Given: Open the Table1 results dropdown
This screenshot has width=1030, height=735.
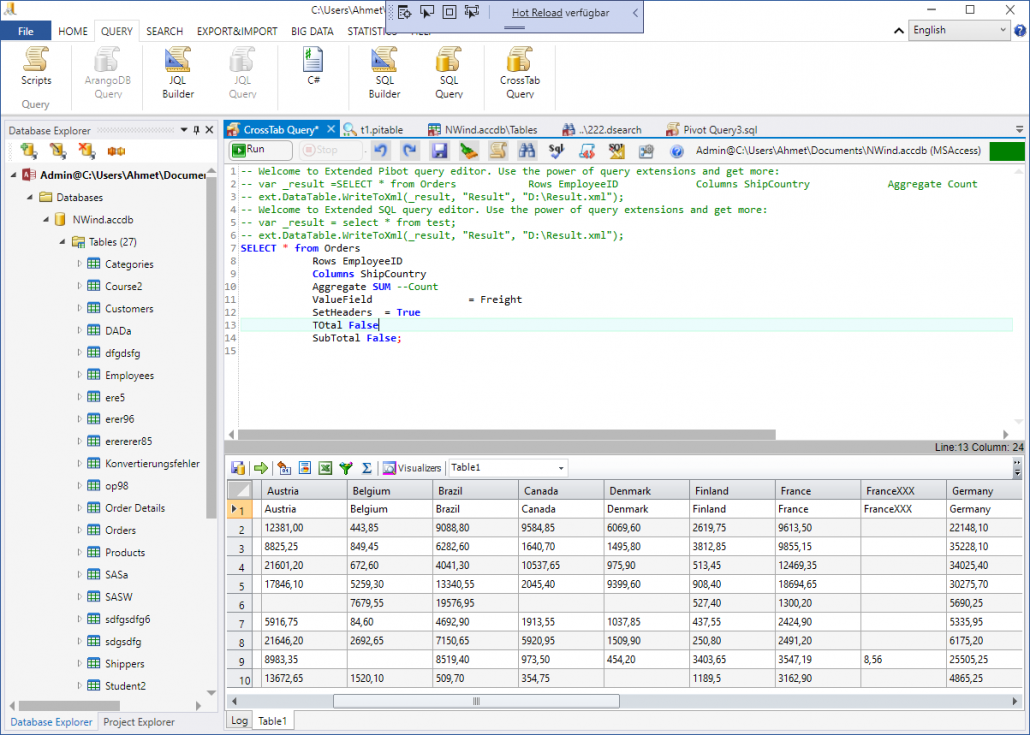Looking at the screenshot, I should coord(561,468).
